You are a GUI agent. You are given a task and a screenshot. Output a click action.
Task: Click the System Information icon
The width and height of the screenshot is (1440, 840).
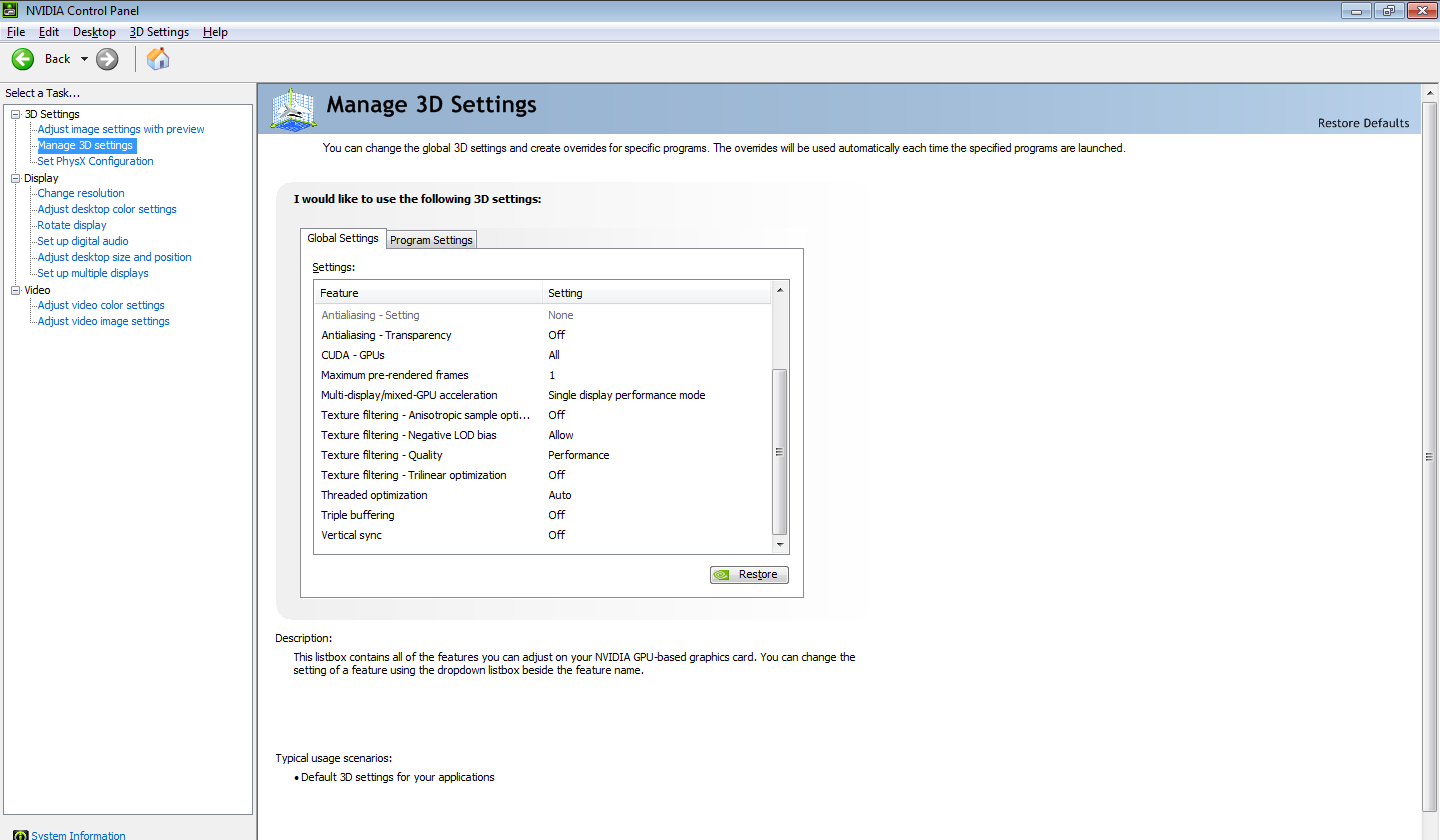(x=20, y=835)
